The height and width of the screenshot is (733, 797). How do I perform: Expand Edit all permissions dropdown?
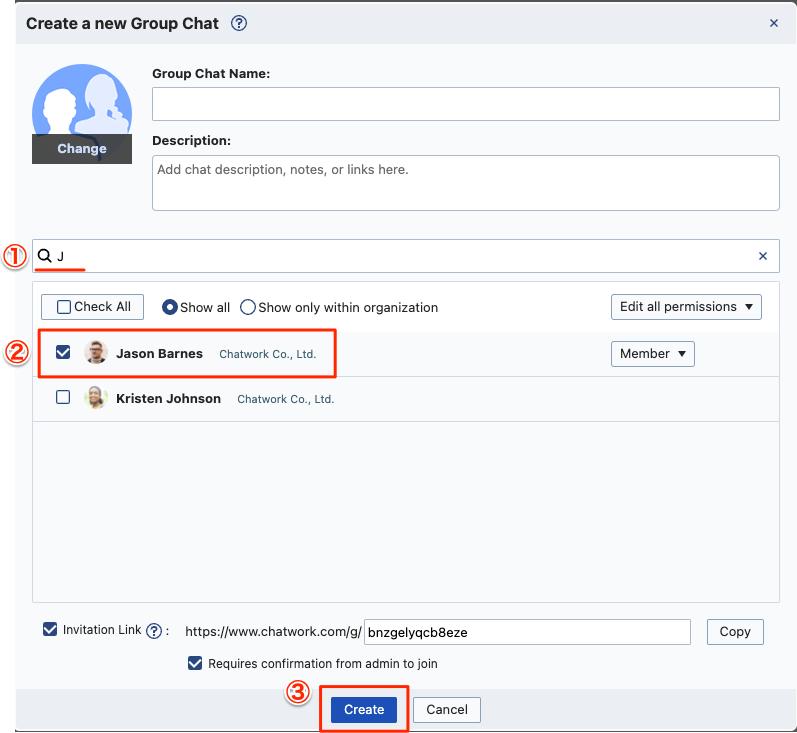tap(686, 307)
